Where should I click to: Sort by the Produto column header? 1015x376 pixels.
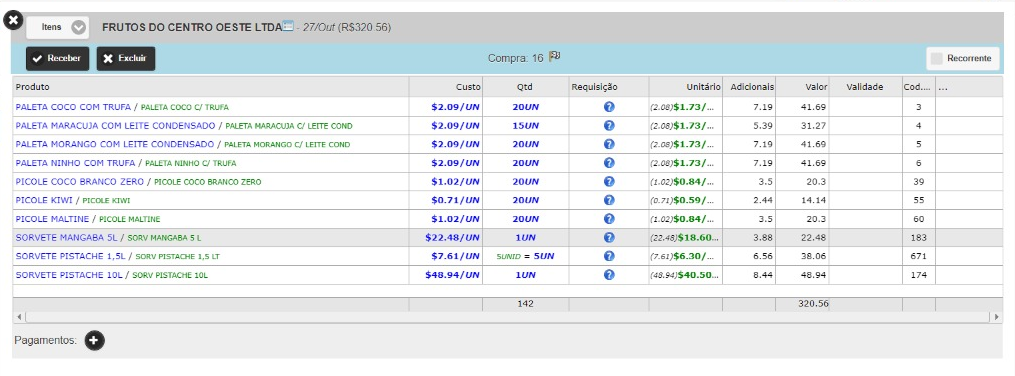(210, 87)
